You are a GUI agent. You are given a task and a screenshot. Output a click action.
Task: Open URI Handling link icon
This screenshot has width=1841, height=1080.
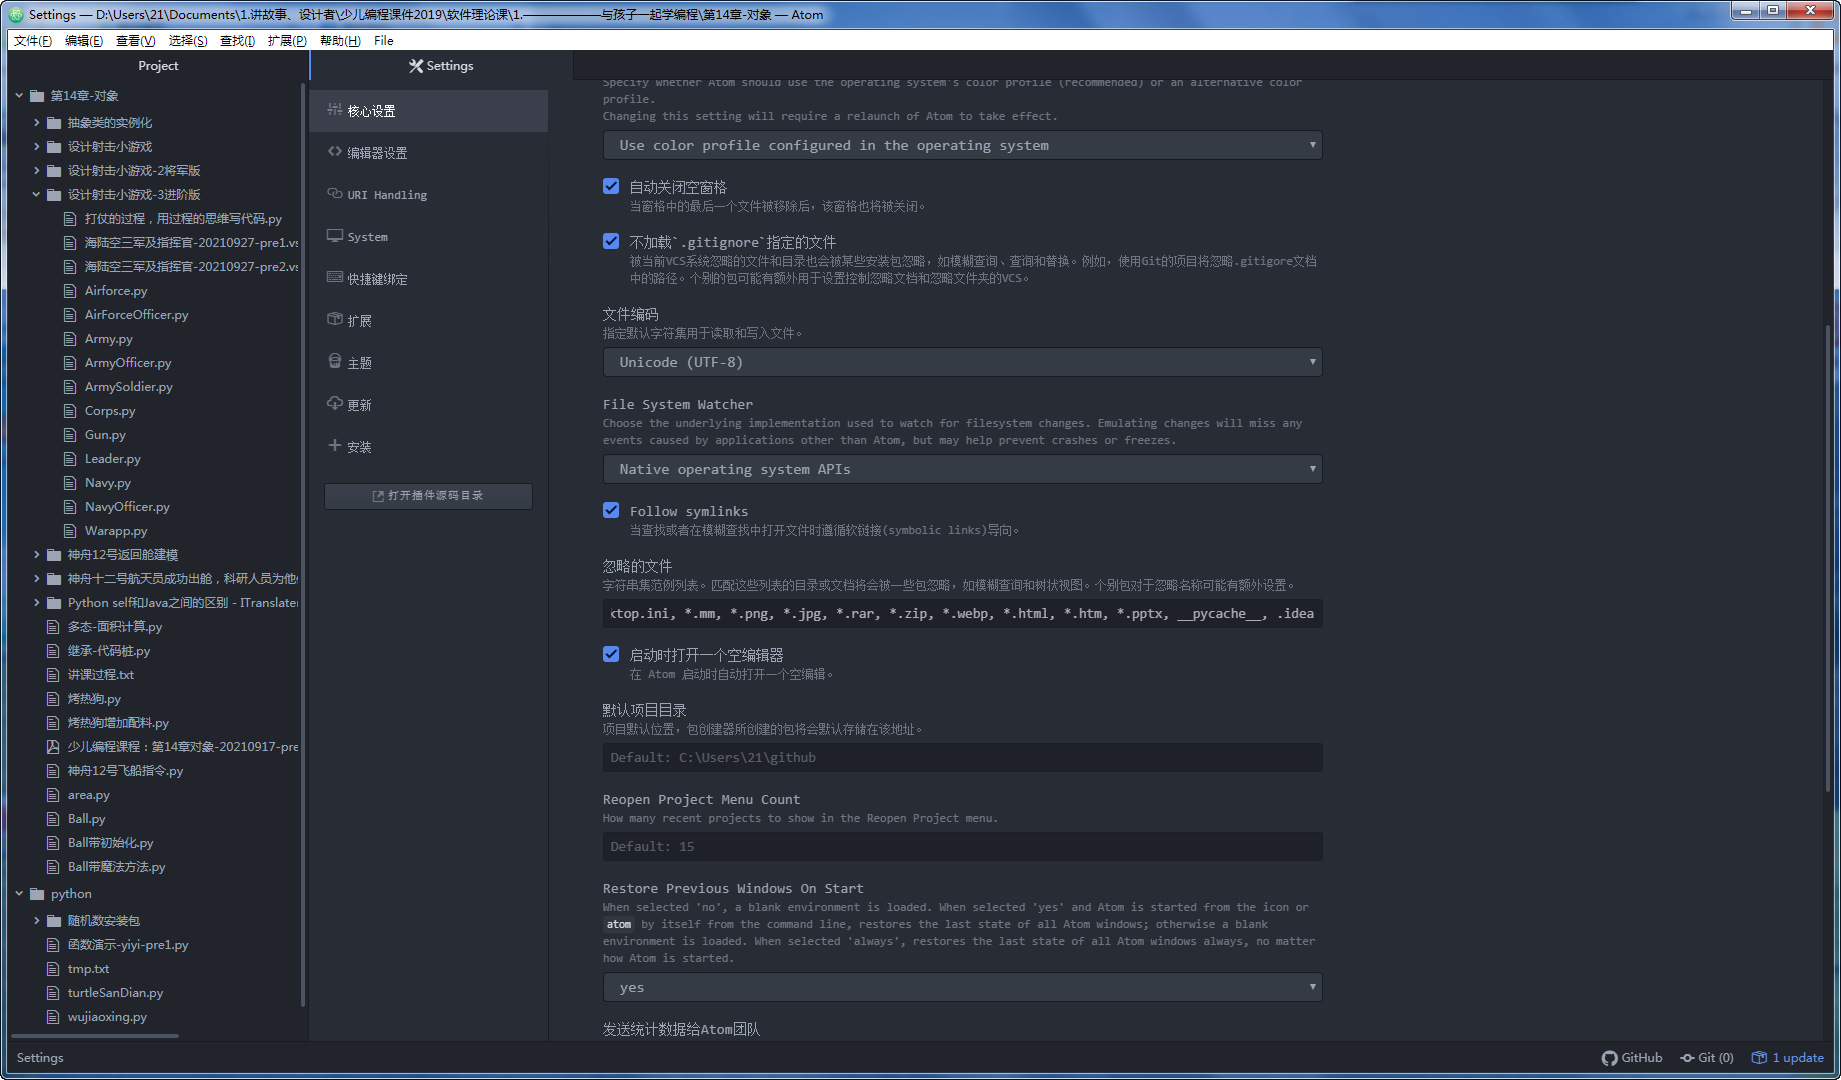coord(335,194)
